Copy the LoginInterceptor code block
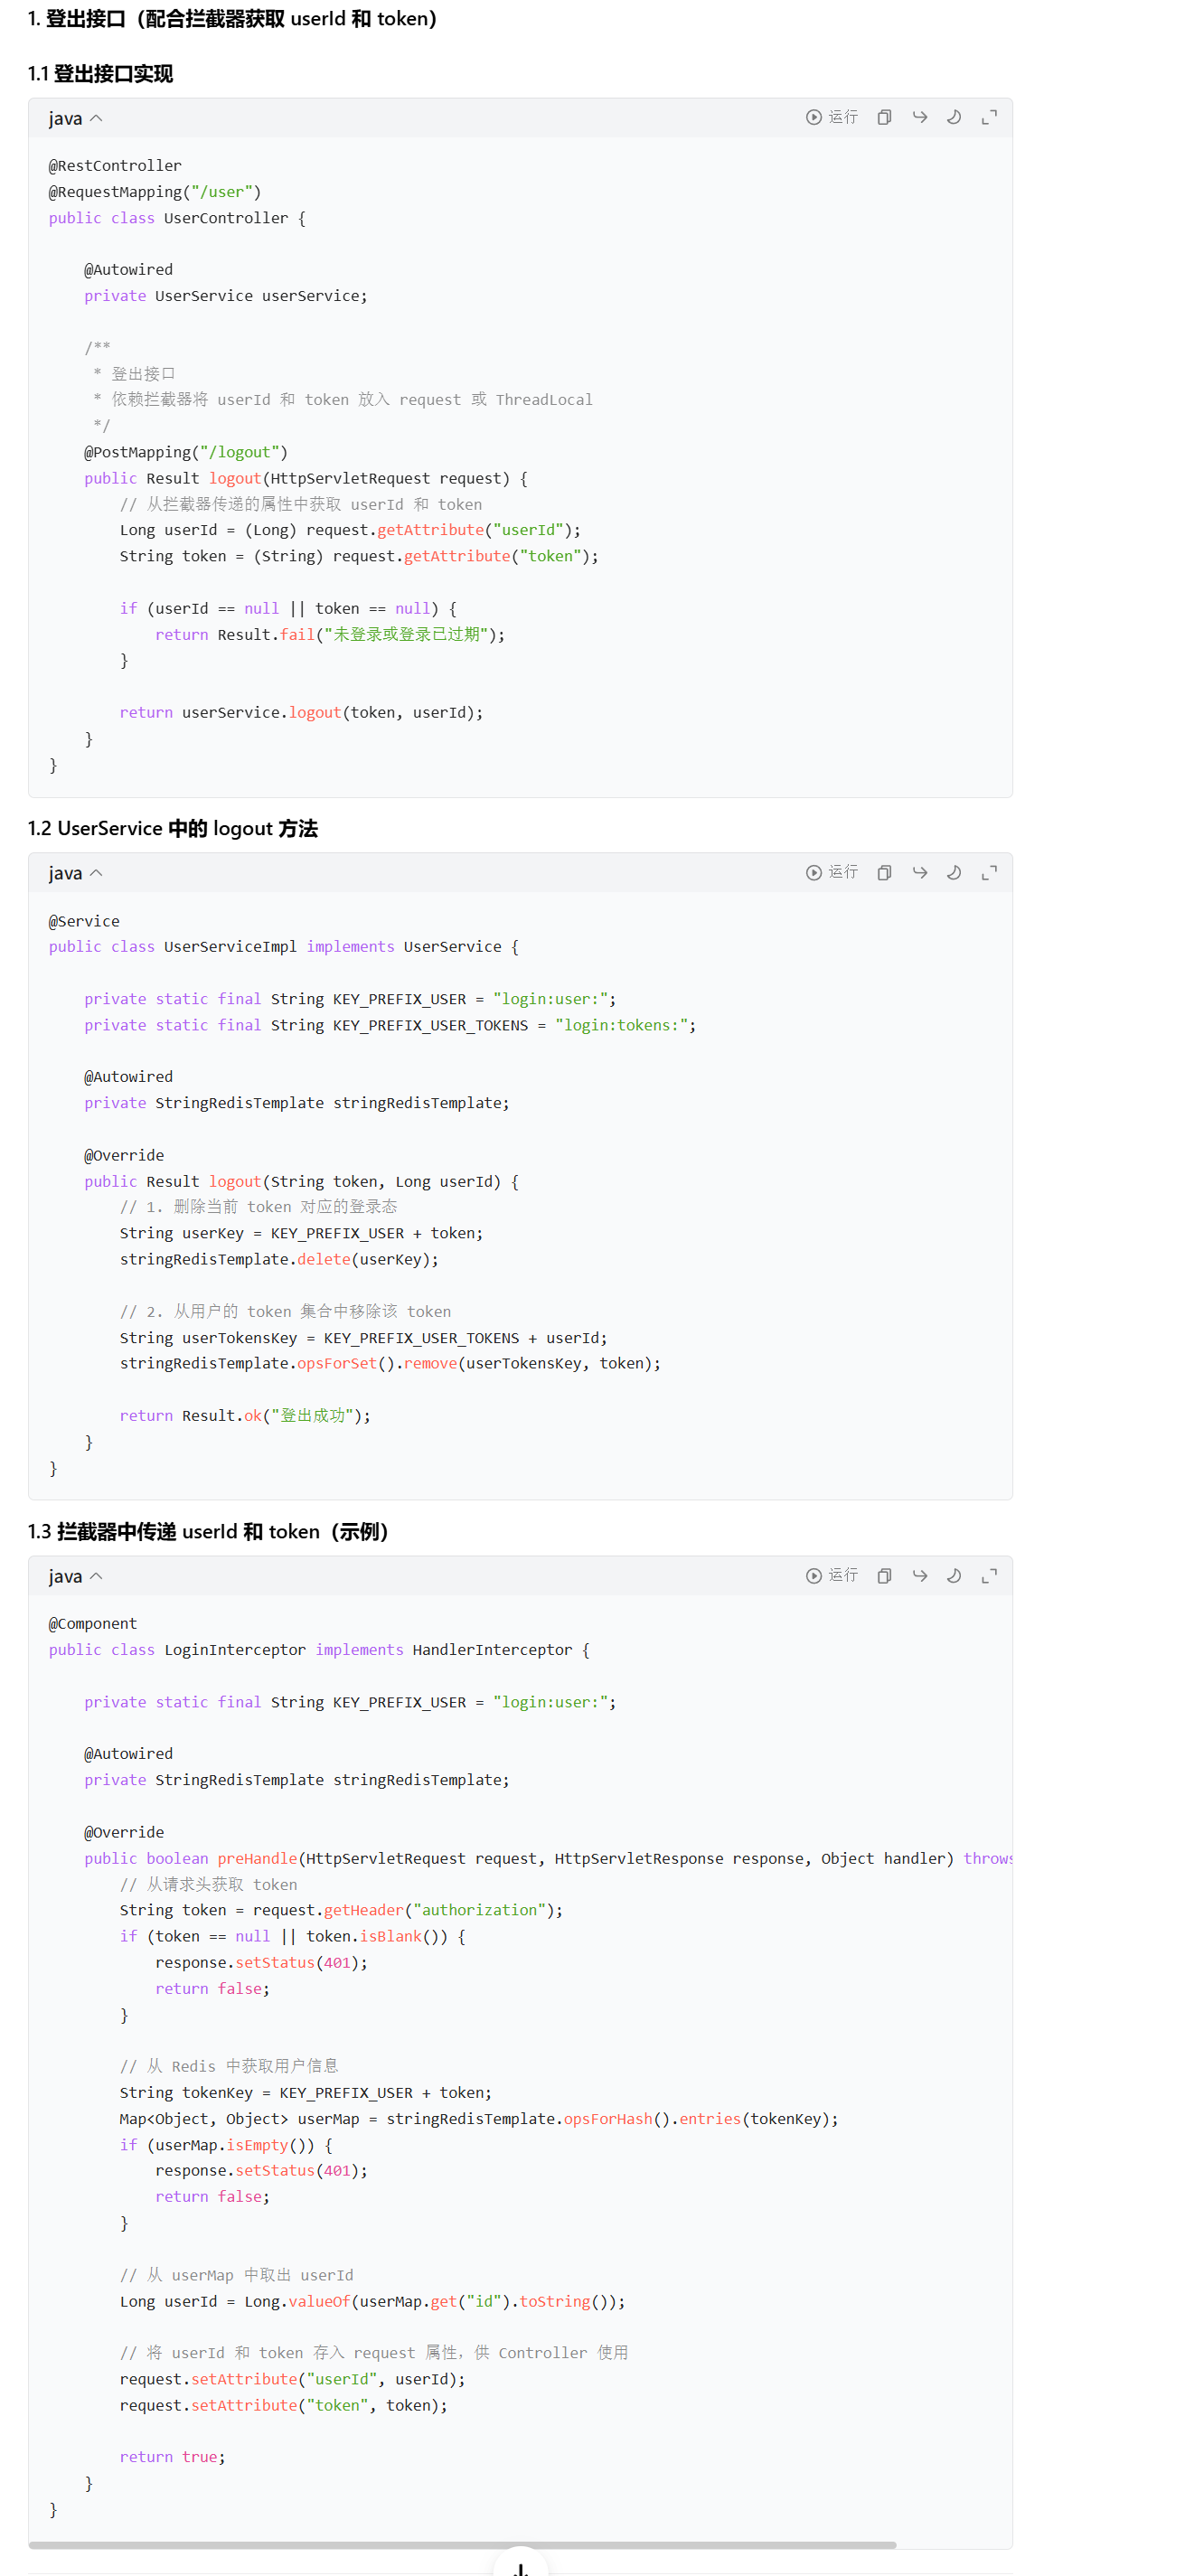 884,1575
